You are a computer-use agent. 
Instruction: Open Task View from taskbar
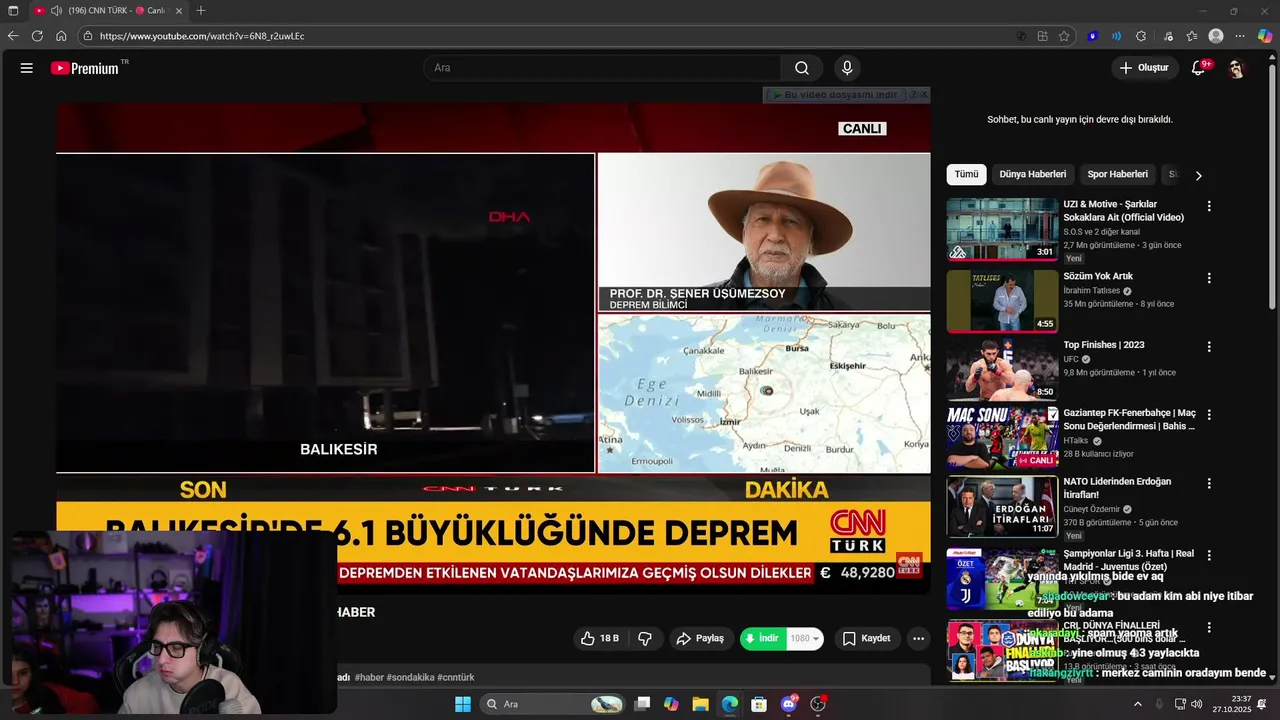[x=642, y=704]
